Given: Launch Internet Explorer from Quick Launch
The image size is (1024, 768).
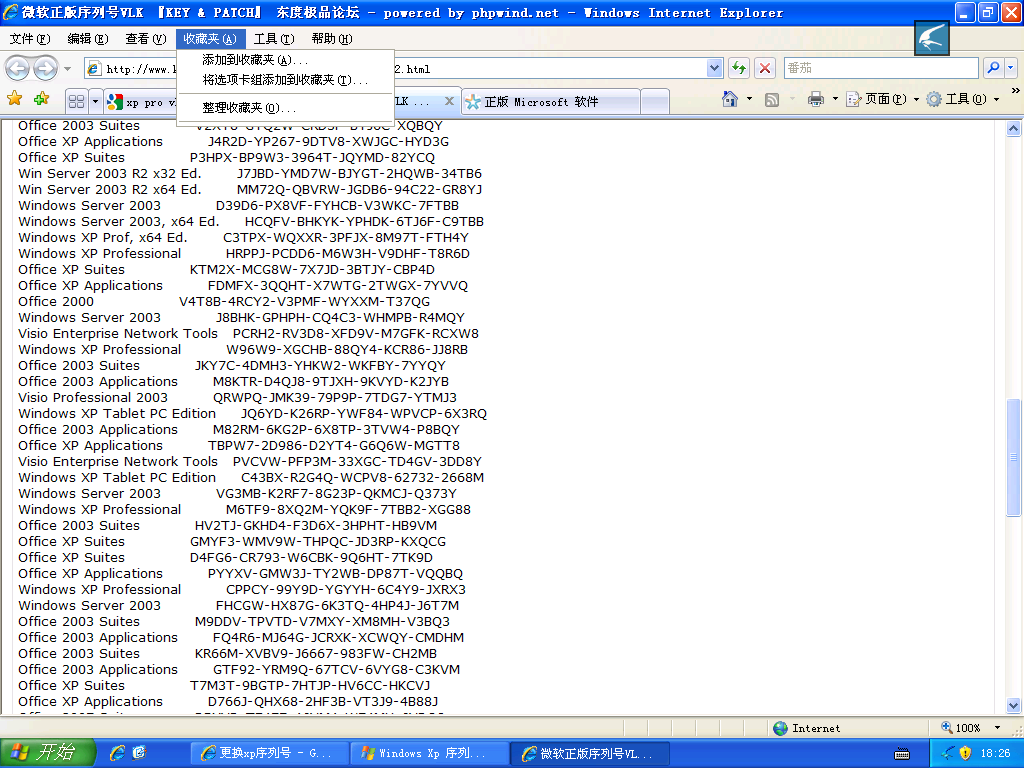Looking at the screenshot, I should 117,753.
